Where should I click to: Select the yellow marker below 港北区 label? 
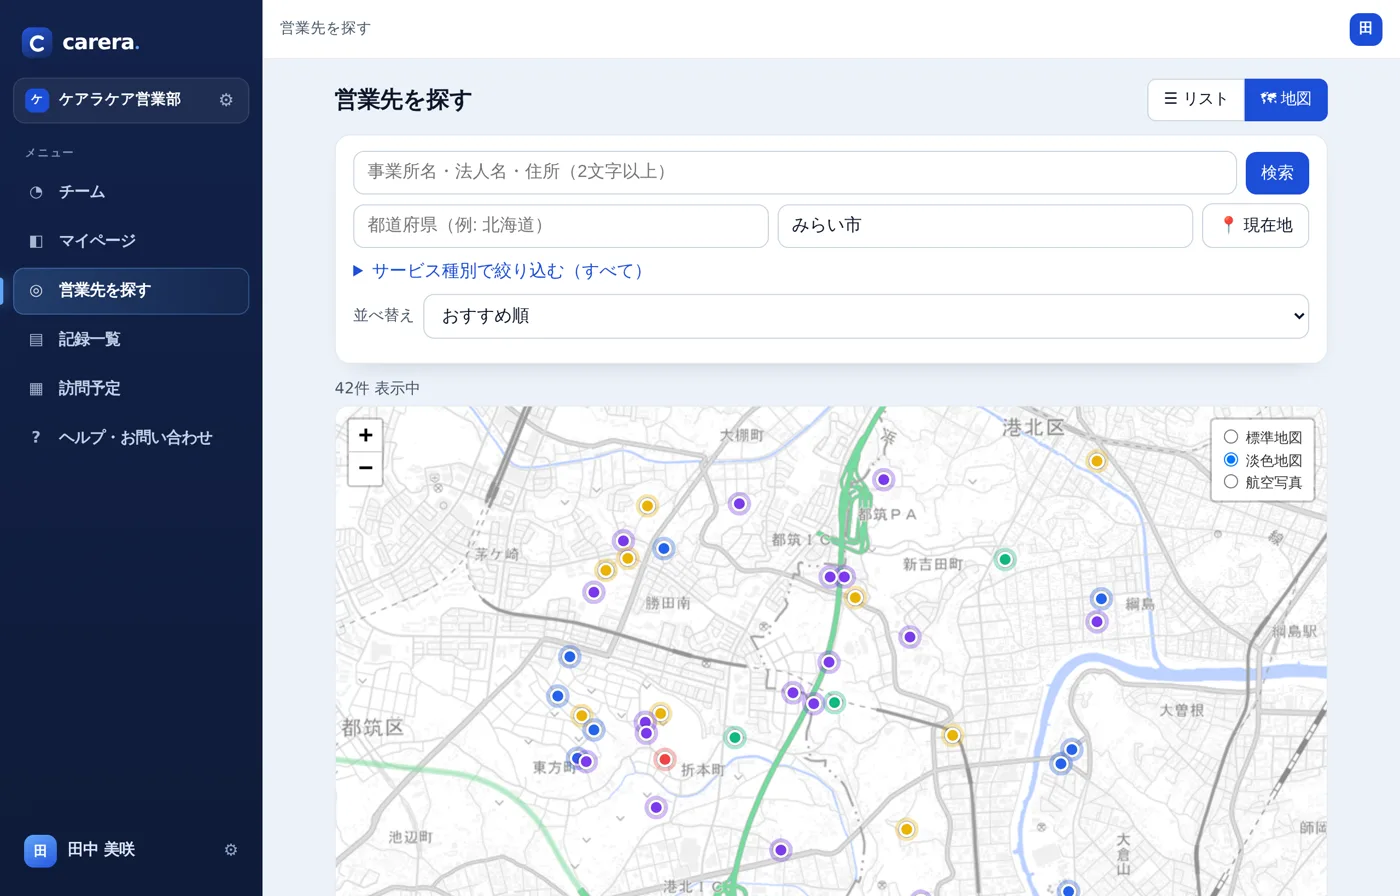click(x=1097, y=461)
